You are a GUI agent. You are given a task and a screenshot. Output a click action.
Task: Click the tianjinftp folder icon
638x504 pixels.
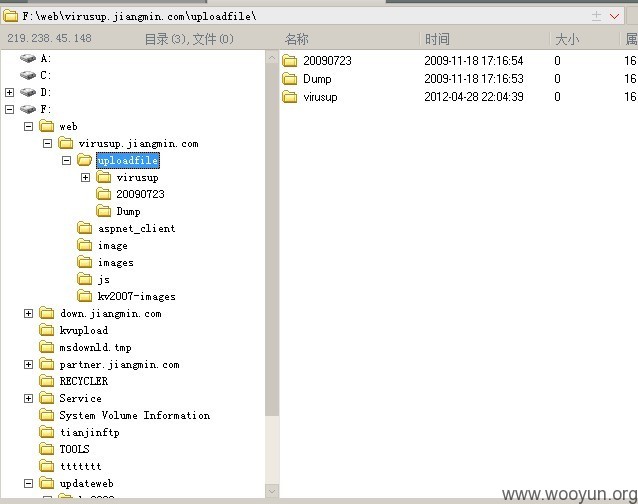47,432
